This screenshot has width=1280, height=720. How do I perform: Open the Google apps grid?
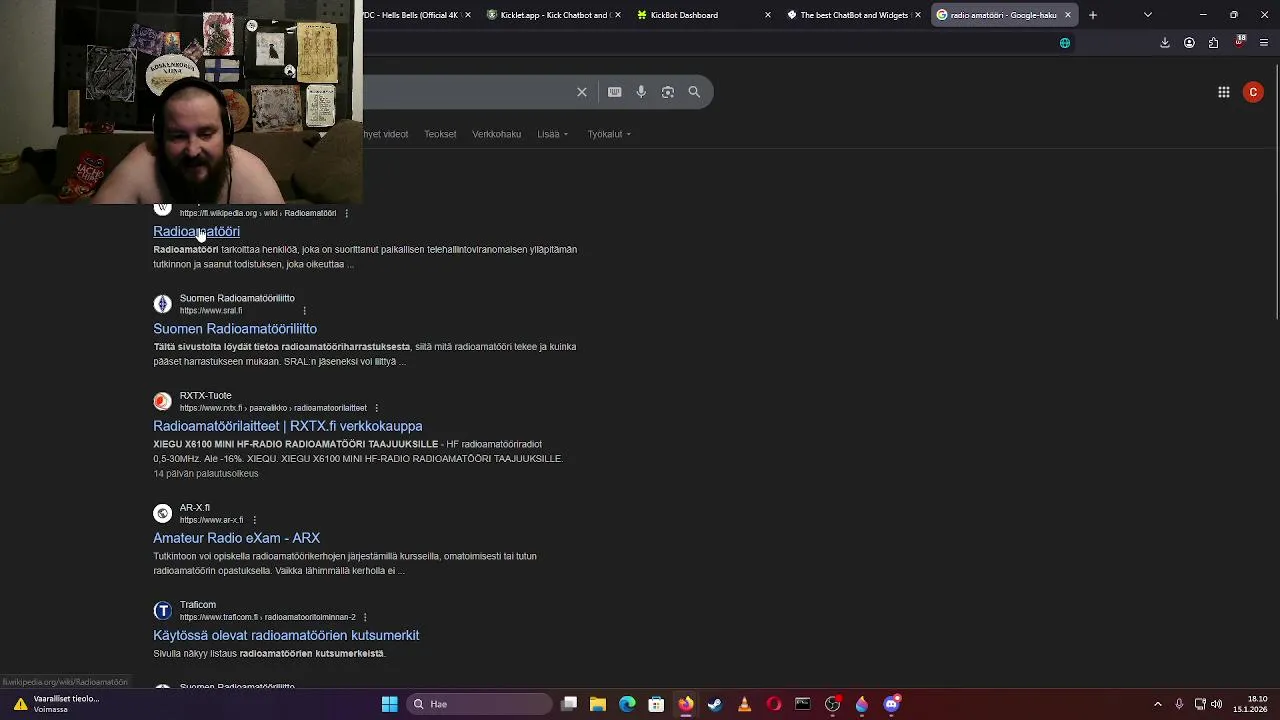point(1224,92)
